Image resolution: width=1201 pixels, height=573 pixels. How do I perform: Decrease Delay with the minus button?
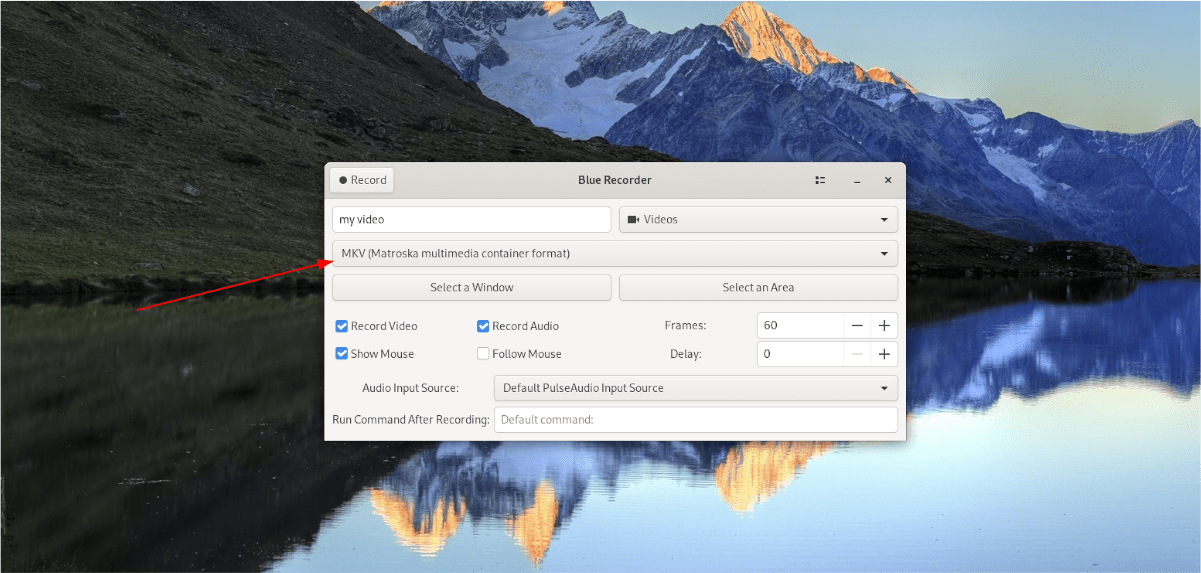click(857, 353)
